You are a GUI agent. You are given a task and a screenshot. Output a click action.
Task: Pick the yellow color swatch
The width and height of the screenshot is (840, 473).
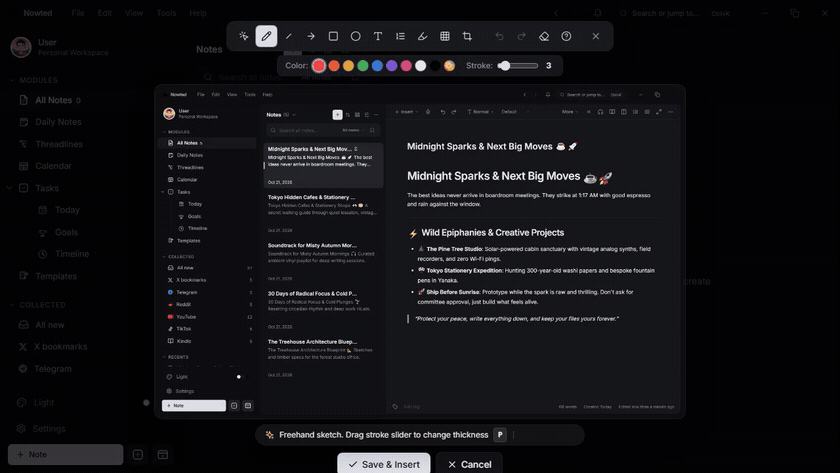[x=348, y=65]
